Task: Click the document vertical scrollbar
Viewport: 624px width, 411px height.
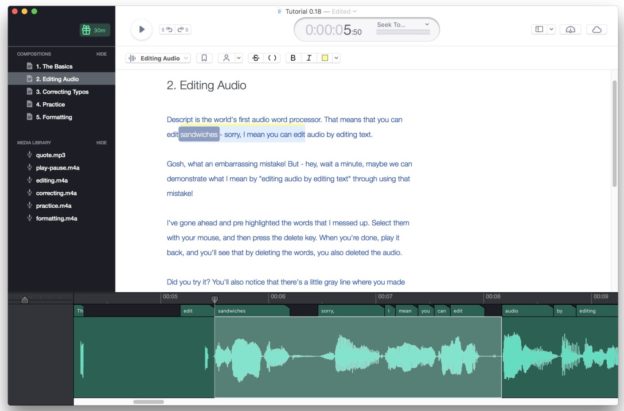Action: click(x=614, y=133)
